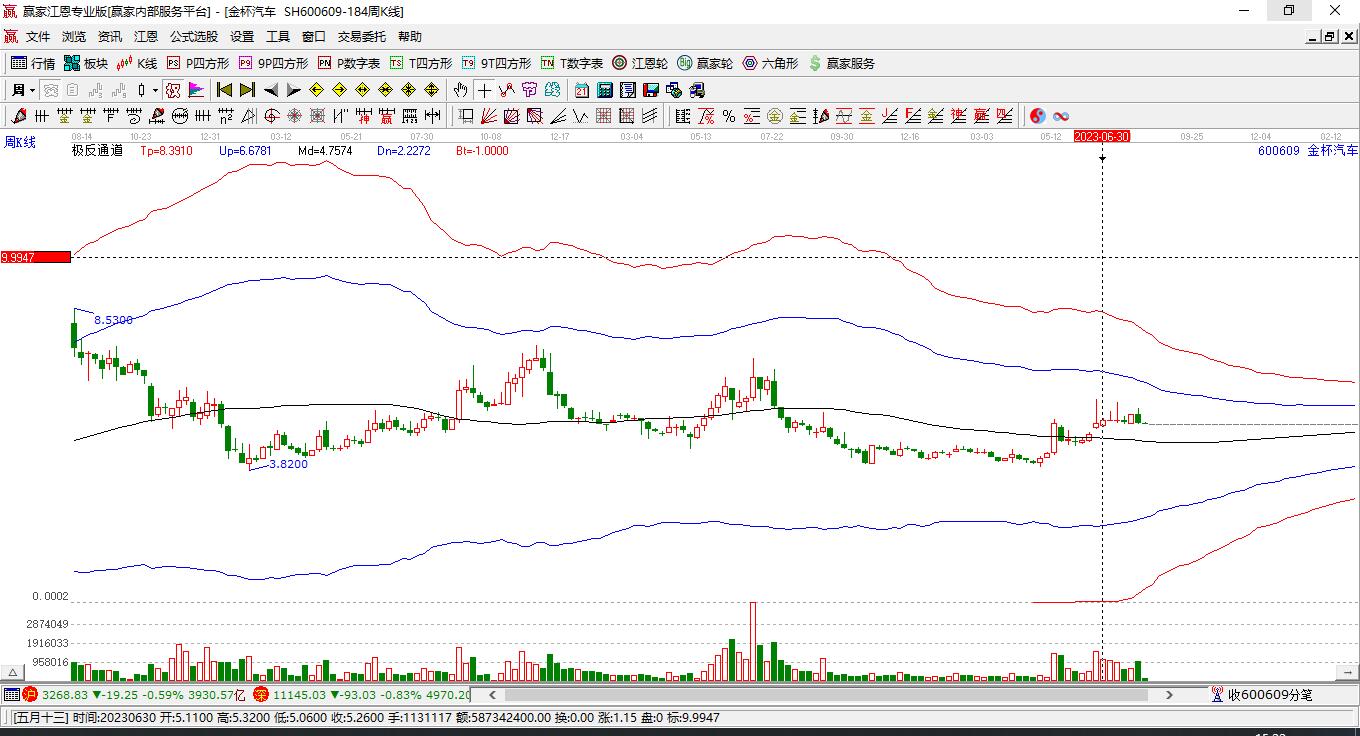Open the 交易委托 menu
The height and width of the screenshot is (736, 1360).
point(362,37)
